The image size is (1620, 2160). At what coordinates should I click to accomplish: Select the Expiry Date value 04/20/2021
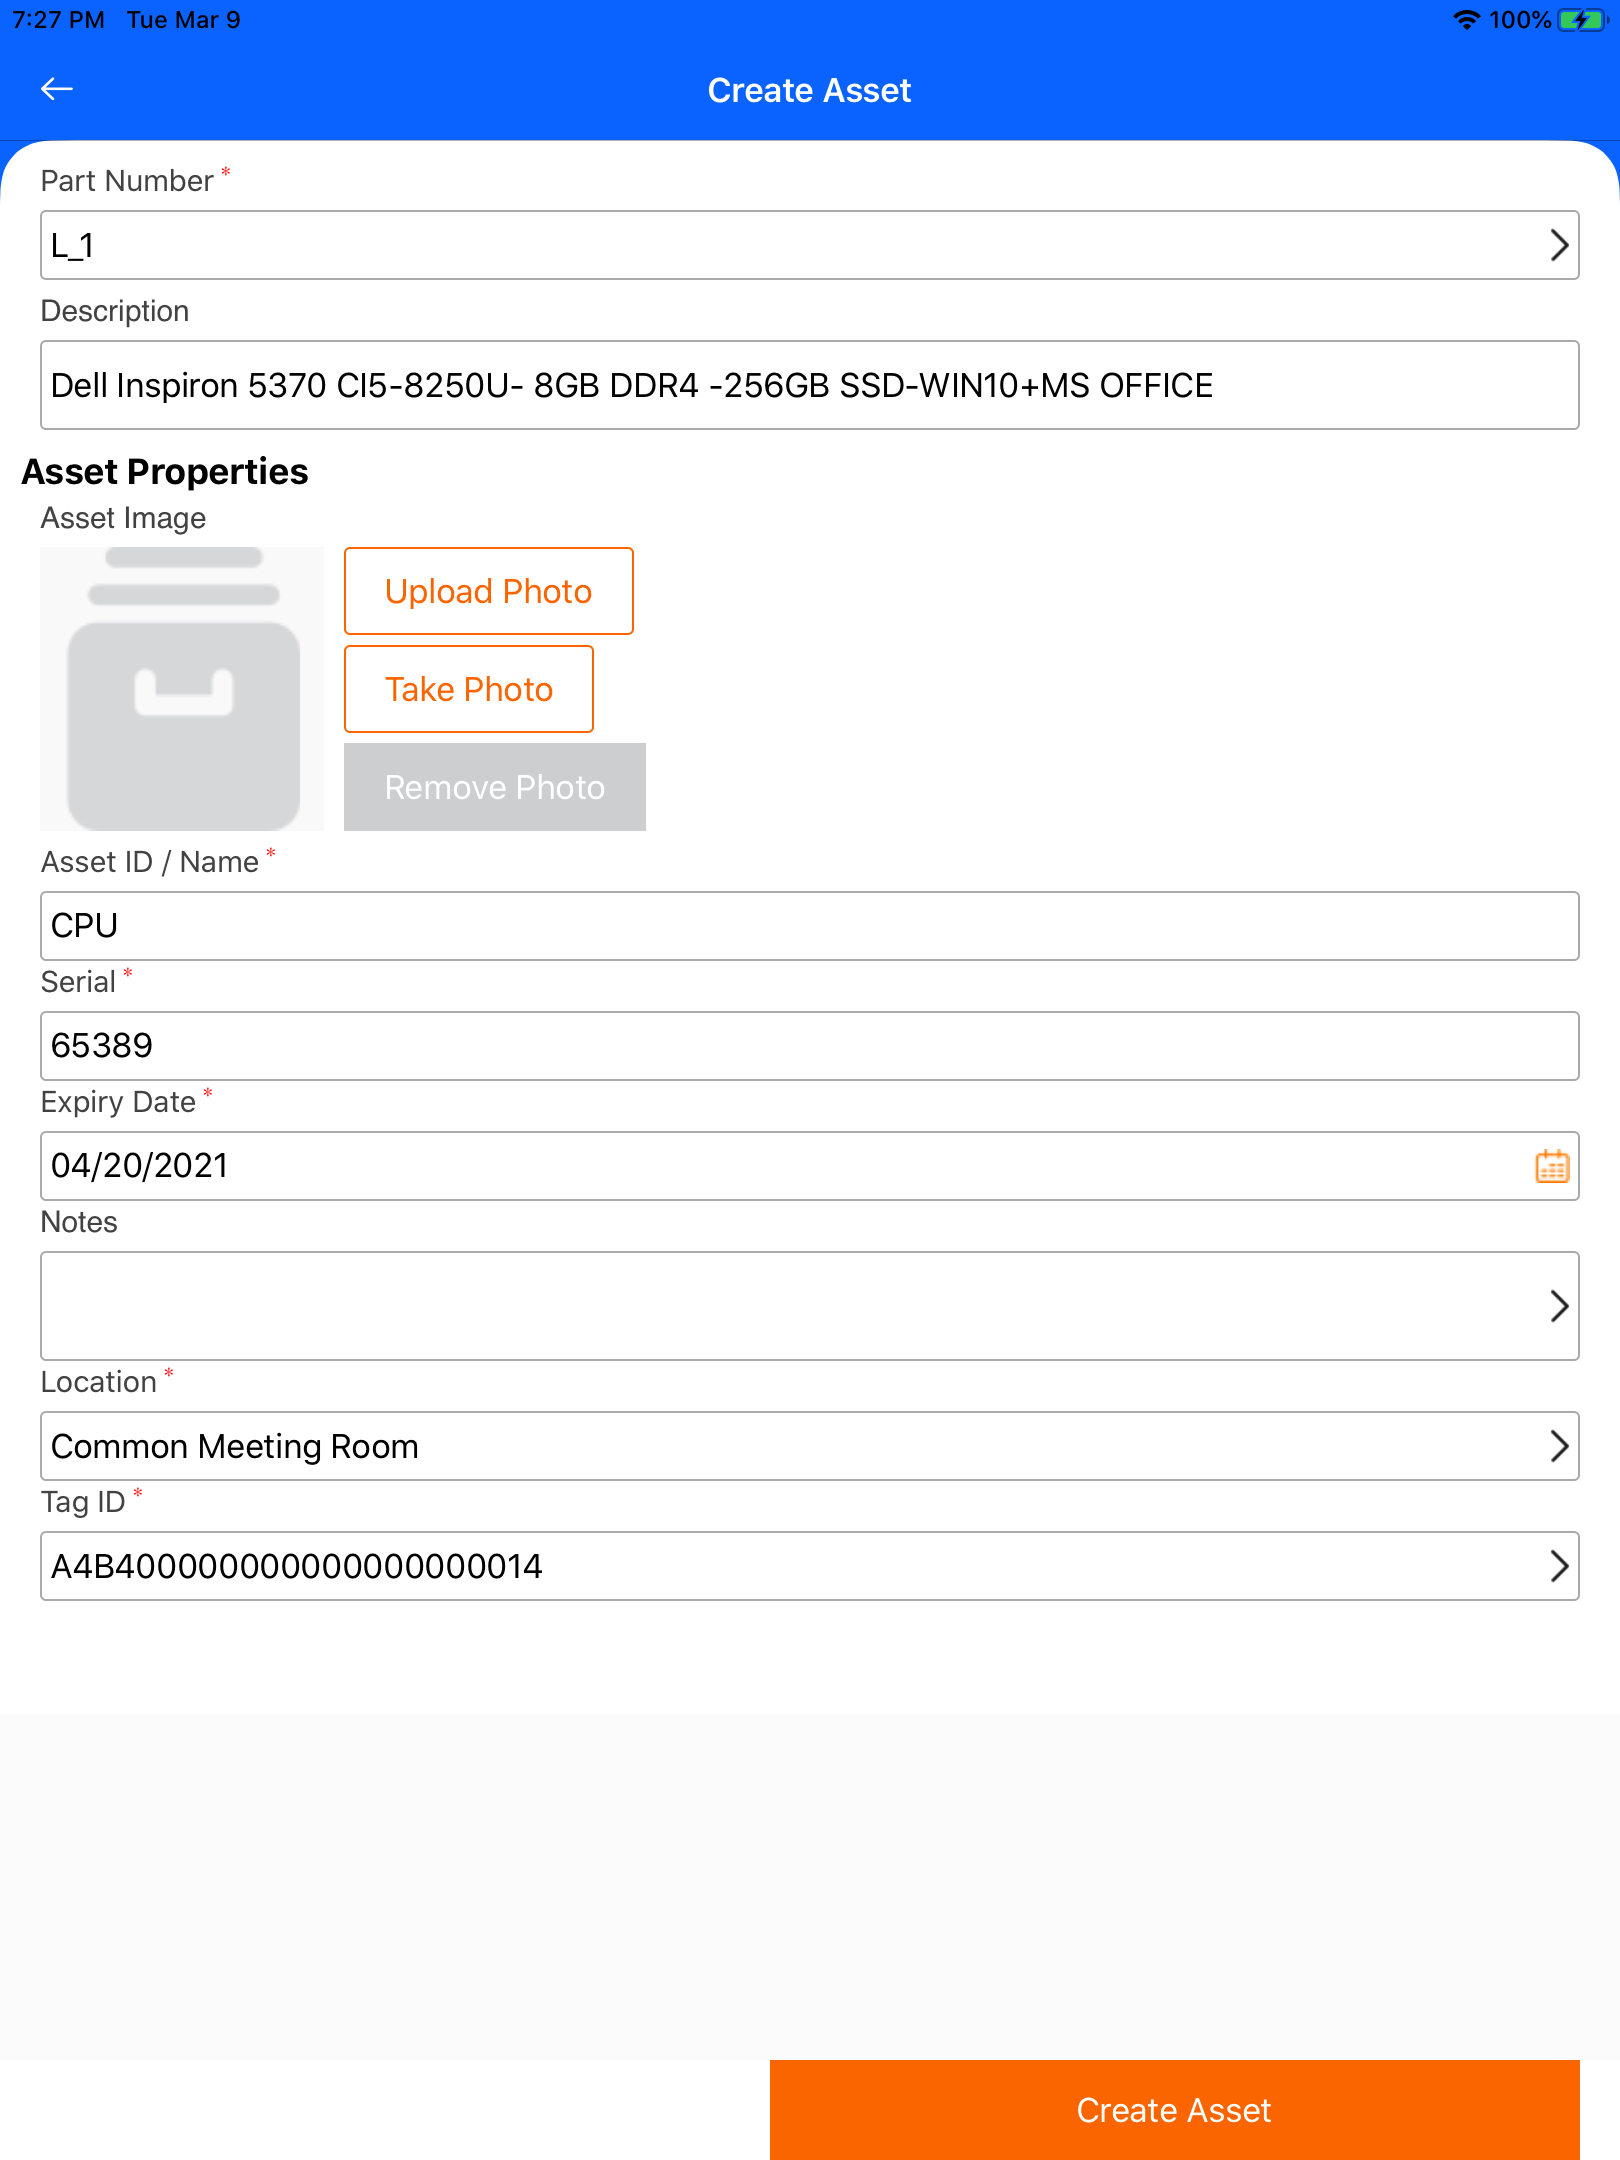[x=140, y=1166]
